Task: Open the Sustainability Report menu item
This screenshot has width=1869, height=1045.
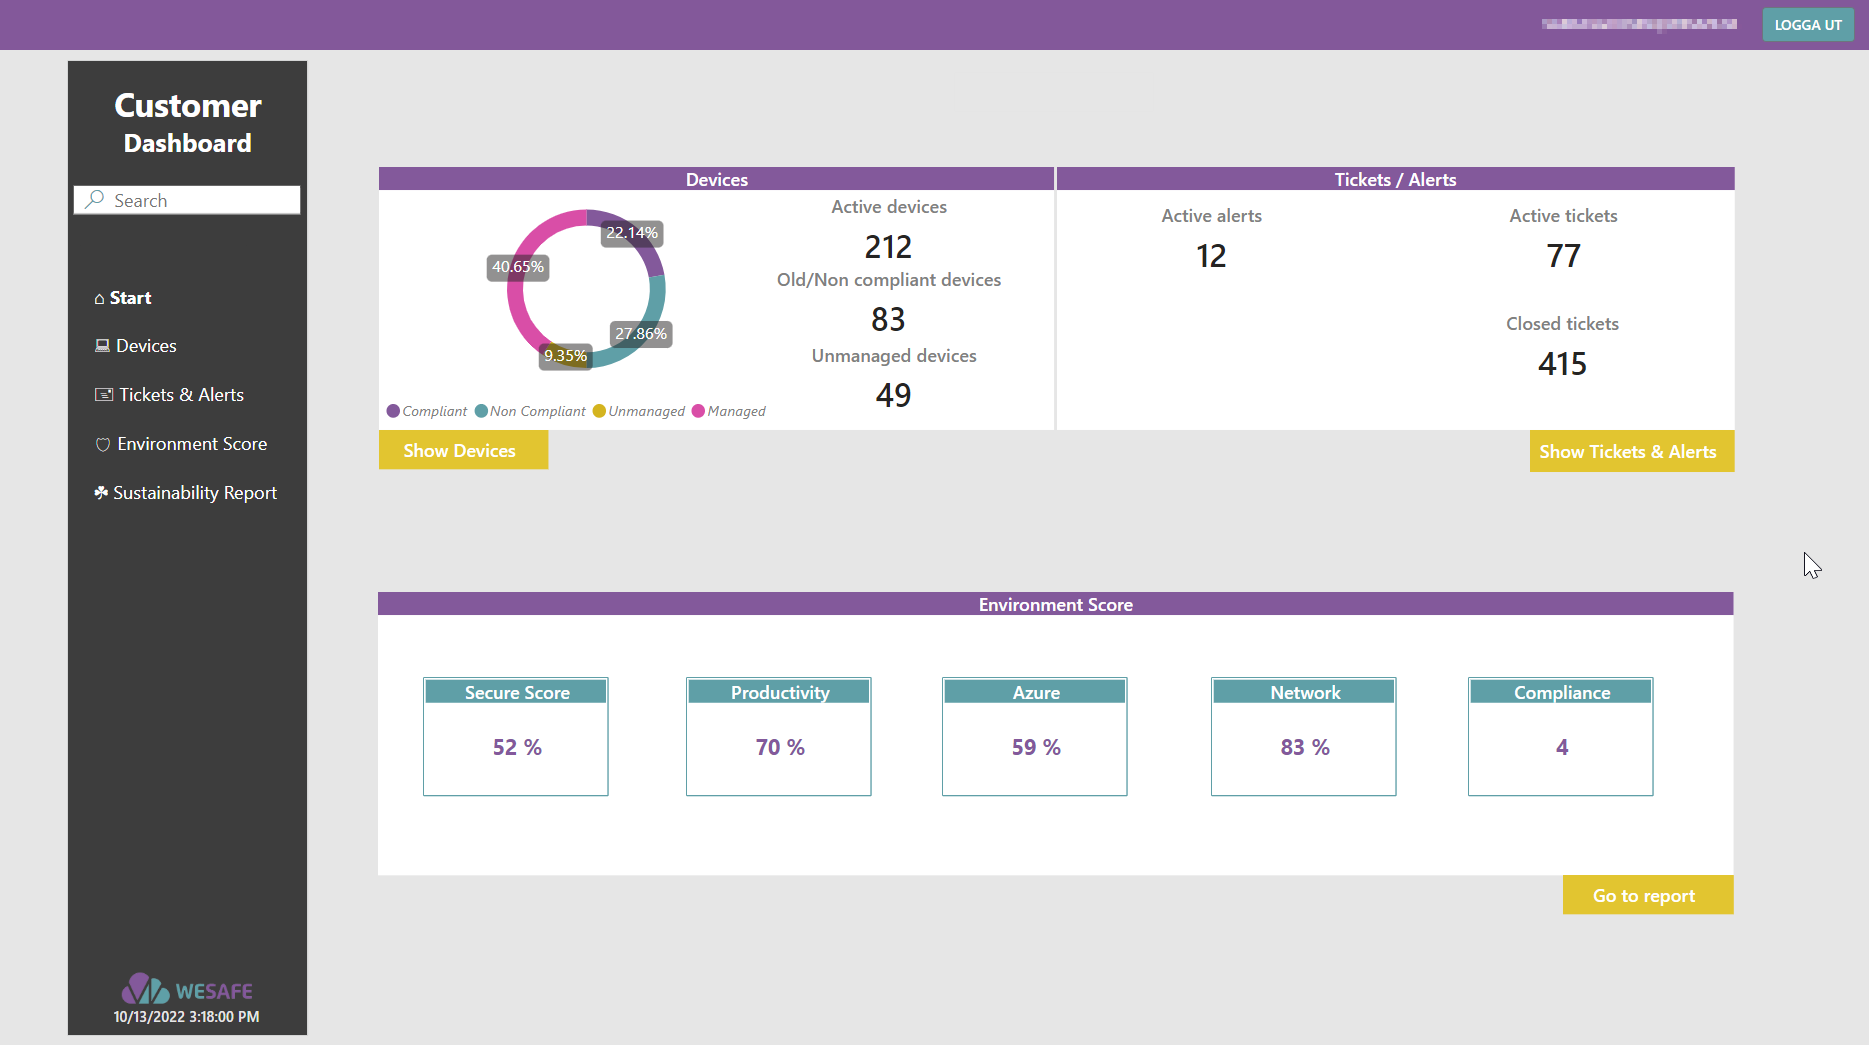Action: (194, 493)
